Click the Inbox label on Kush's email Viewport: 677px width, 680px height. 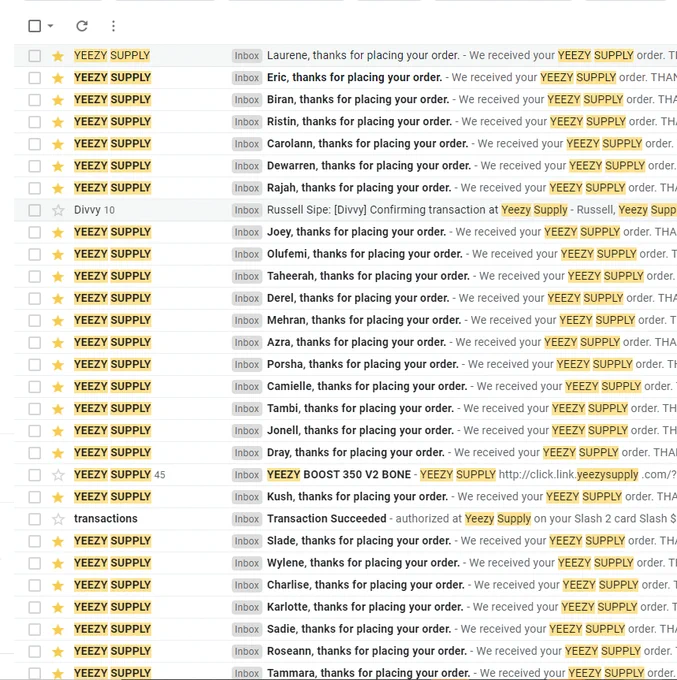click(247, 497)
